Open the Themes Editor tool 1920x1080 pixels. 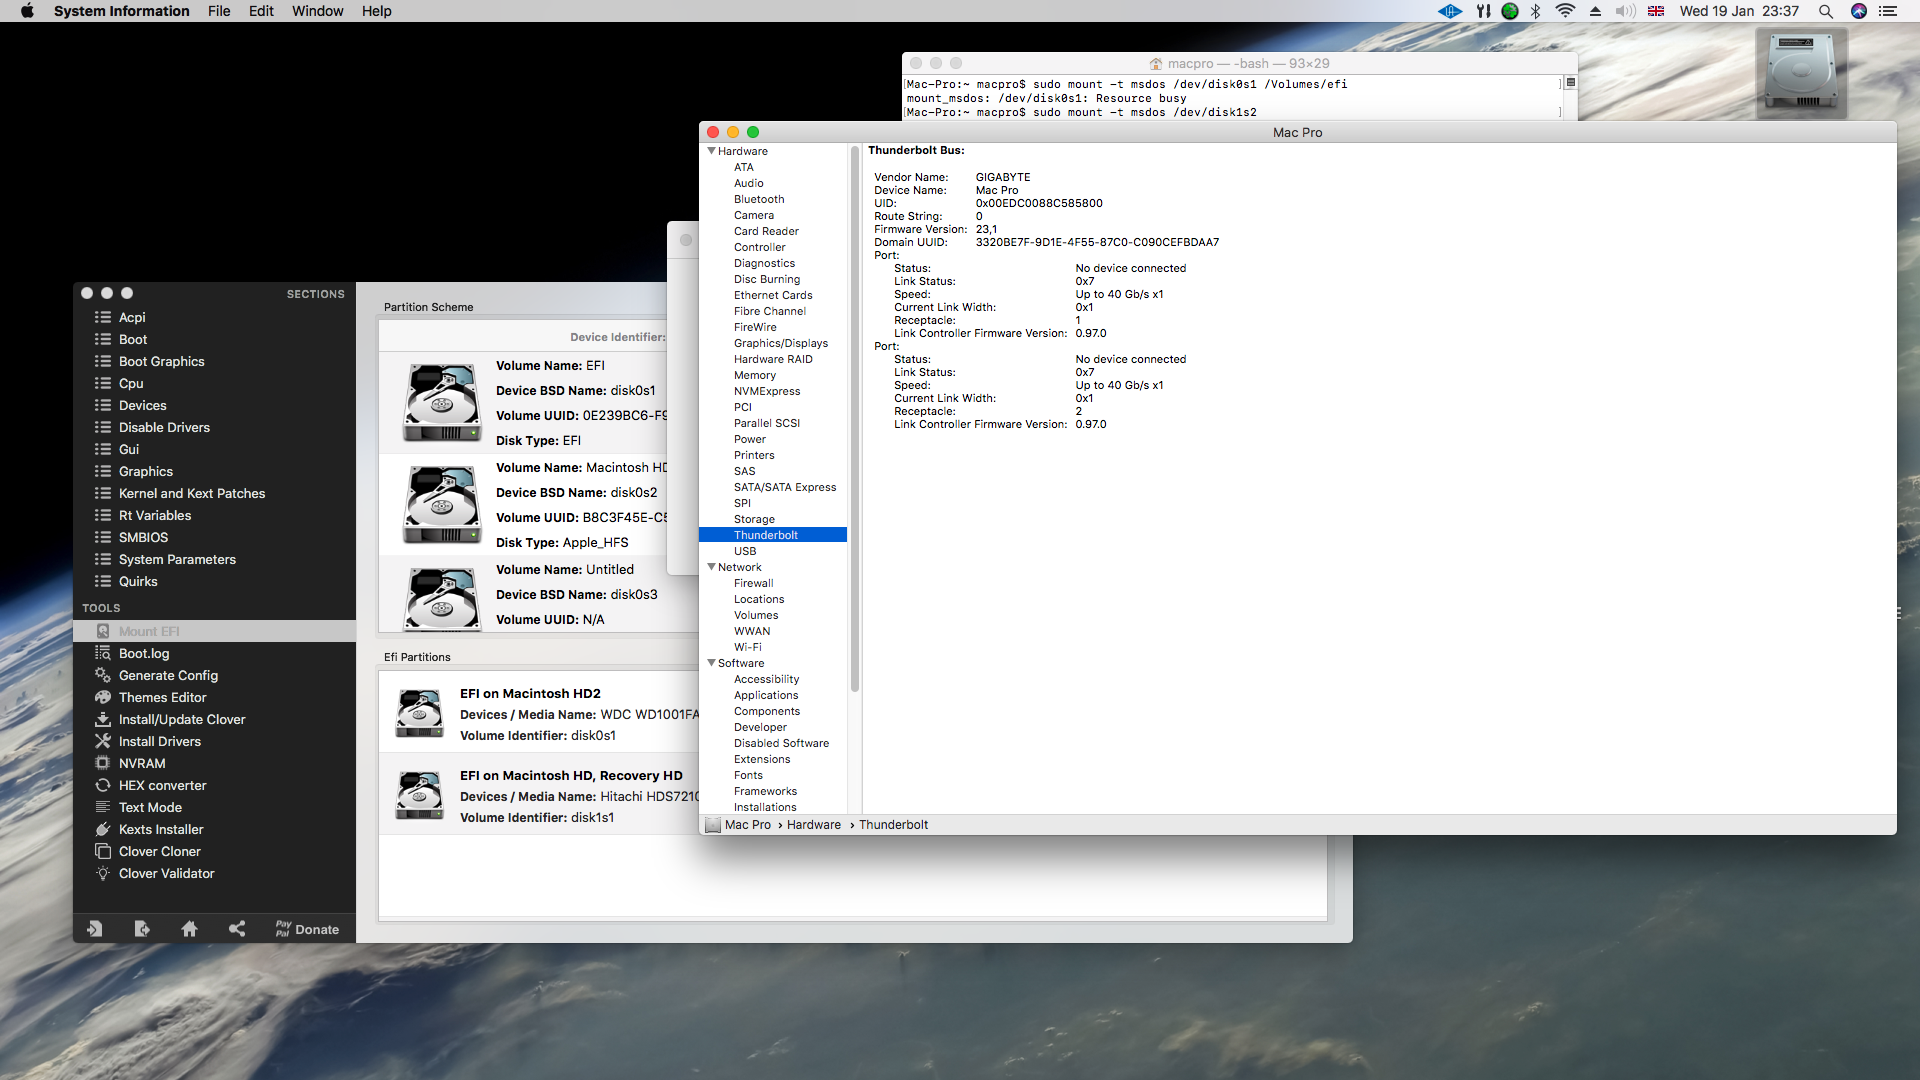click(162, 697)
